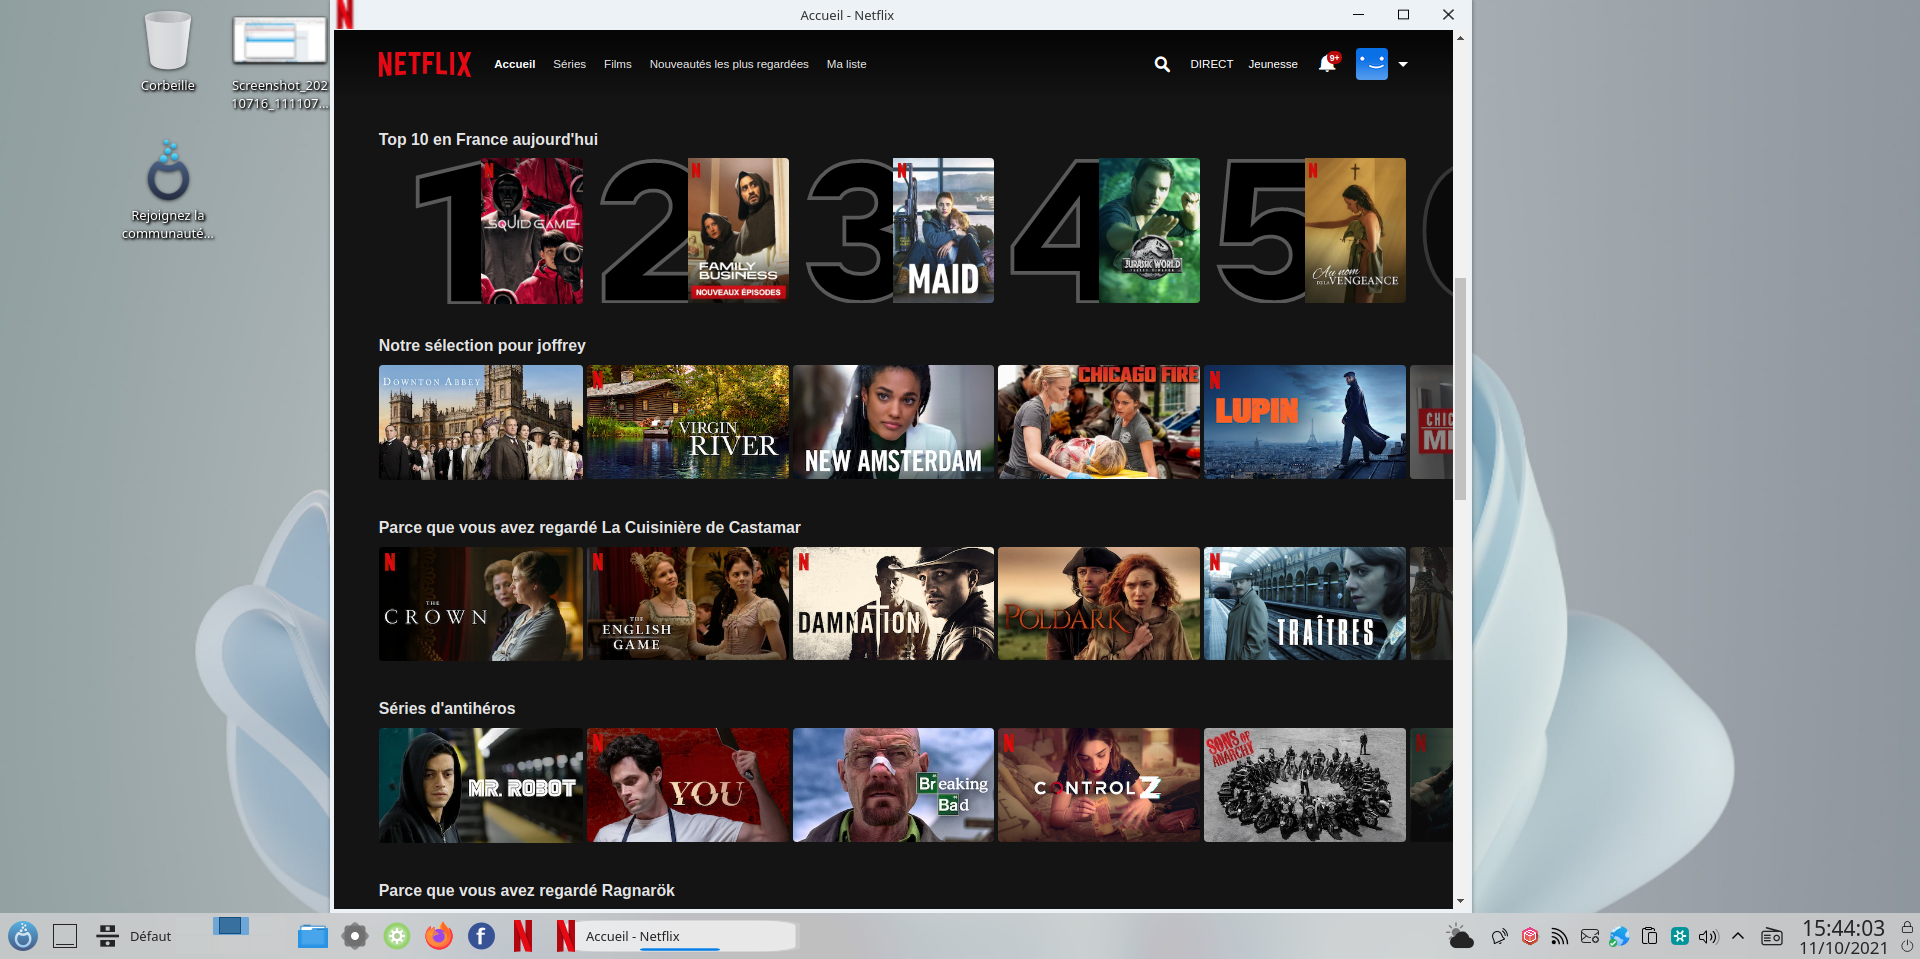Viewport: 1920px width, 959px height.
Task: Open Ma liste in the header
Action: tap(847, 64)
